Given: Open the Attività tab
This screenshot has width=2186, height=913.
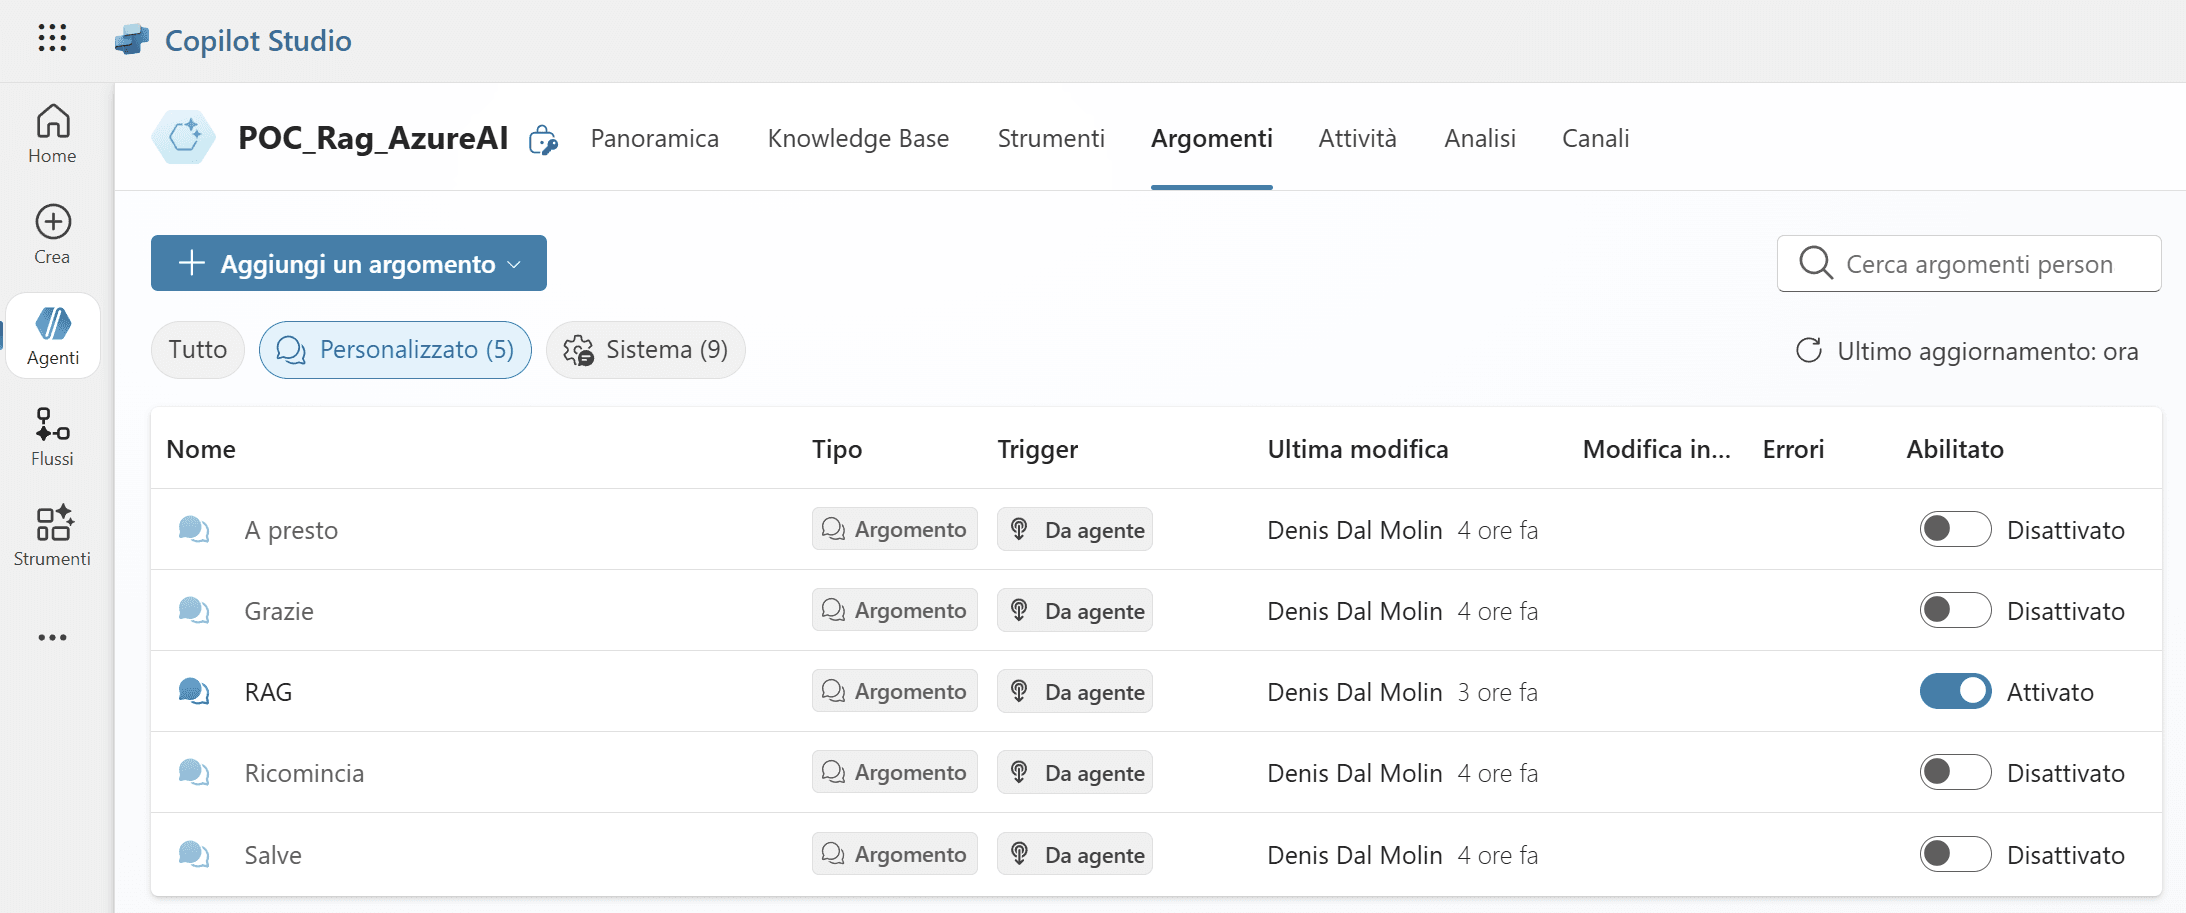Looking at the screenshot, I should pos(1357,138).
